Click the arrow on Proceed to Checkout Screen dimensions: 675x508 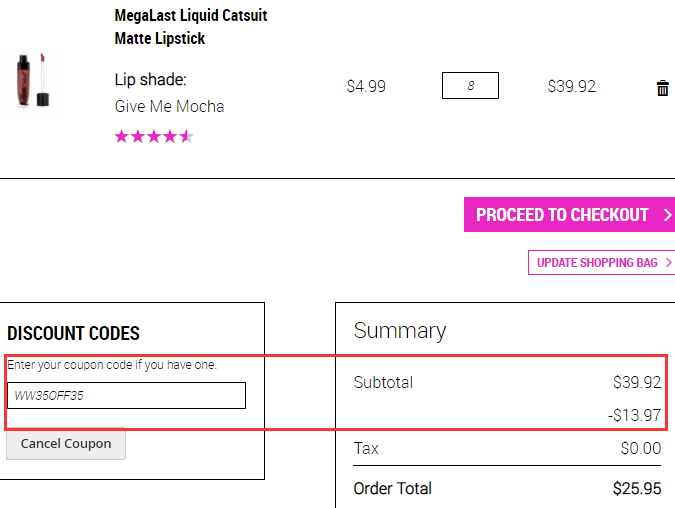pyautogui.click(x=667, y=214)
